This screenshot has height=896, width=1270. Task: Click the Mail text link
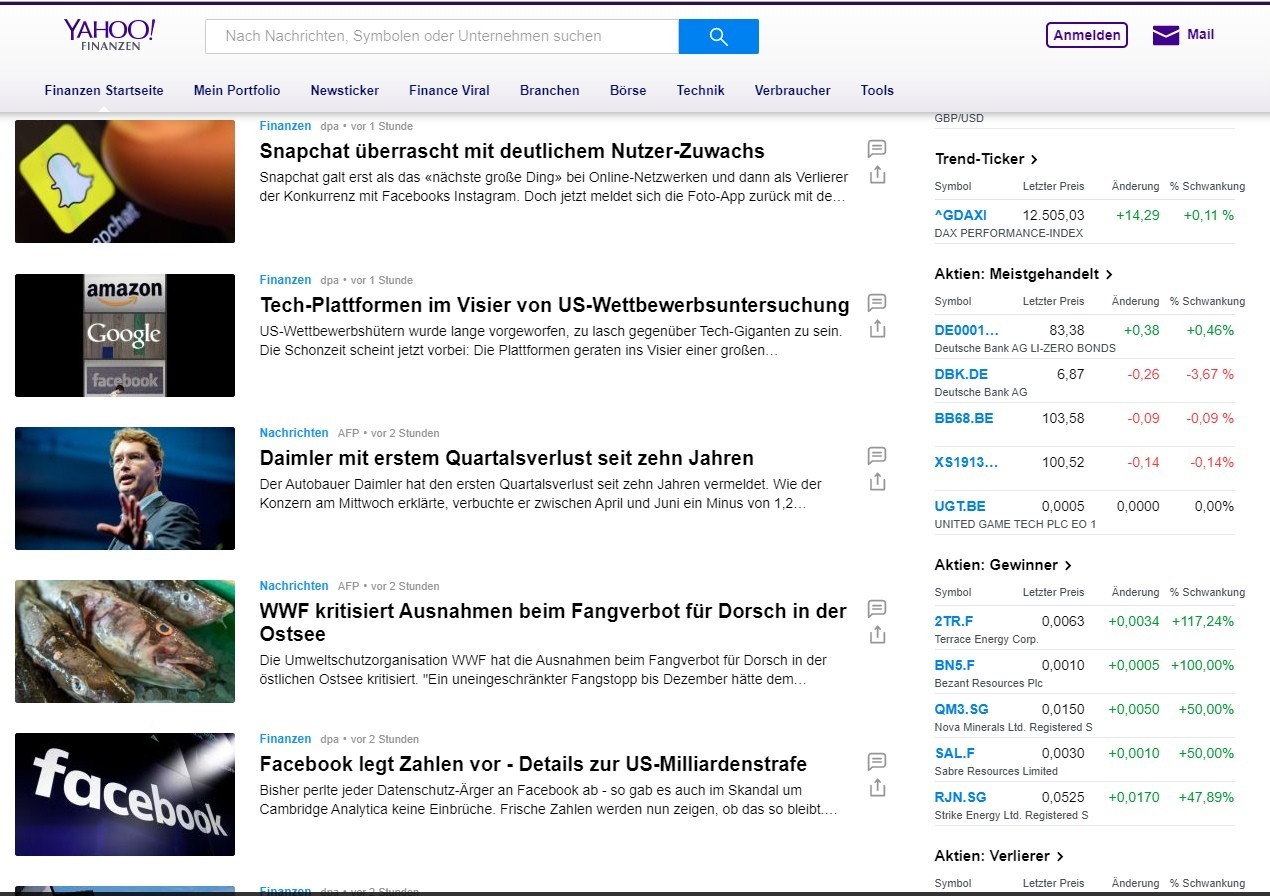(1200, 34)
